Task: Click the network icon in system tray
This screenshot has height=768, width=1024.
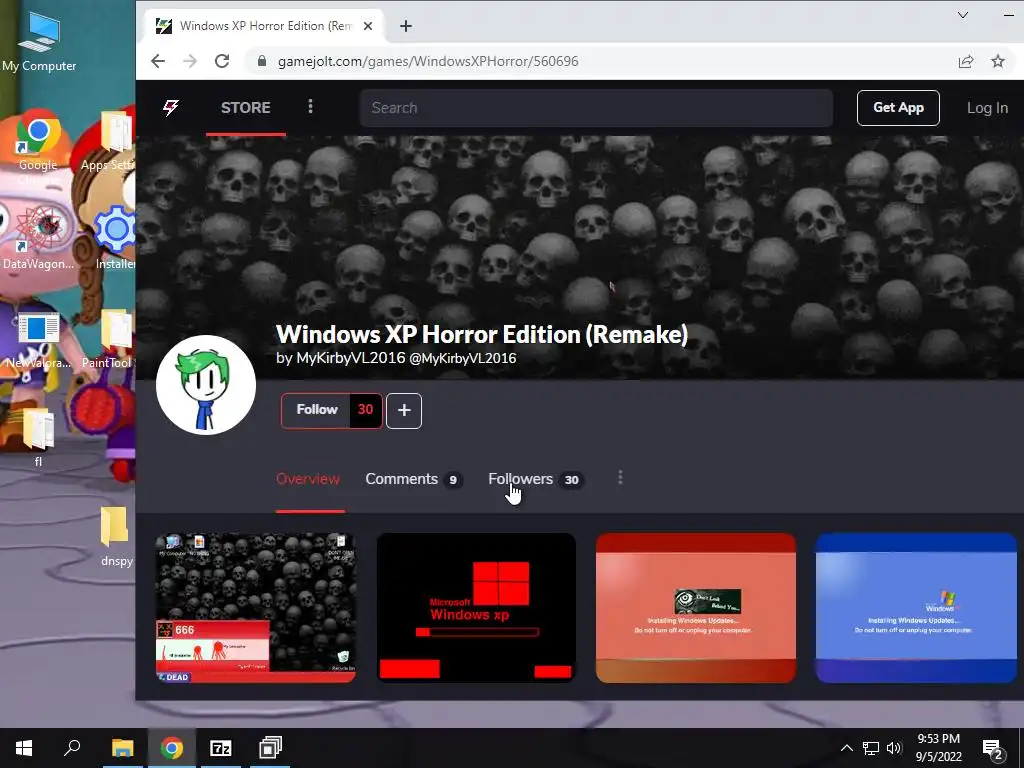Action: pyautogui.click(x=871, y=748)
